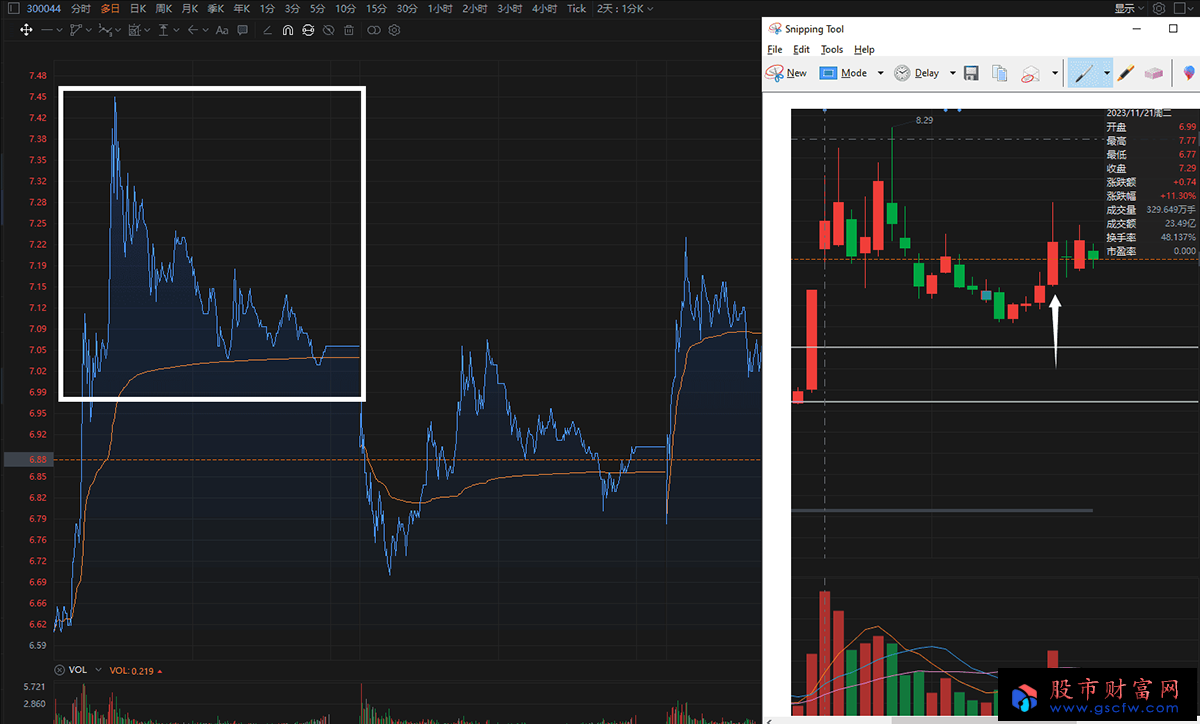Screen dimensions: 1200x724
Task: Expand the 2天：1分K period dropdown
Action: coord(625,8)
